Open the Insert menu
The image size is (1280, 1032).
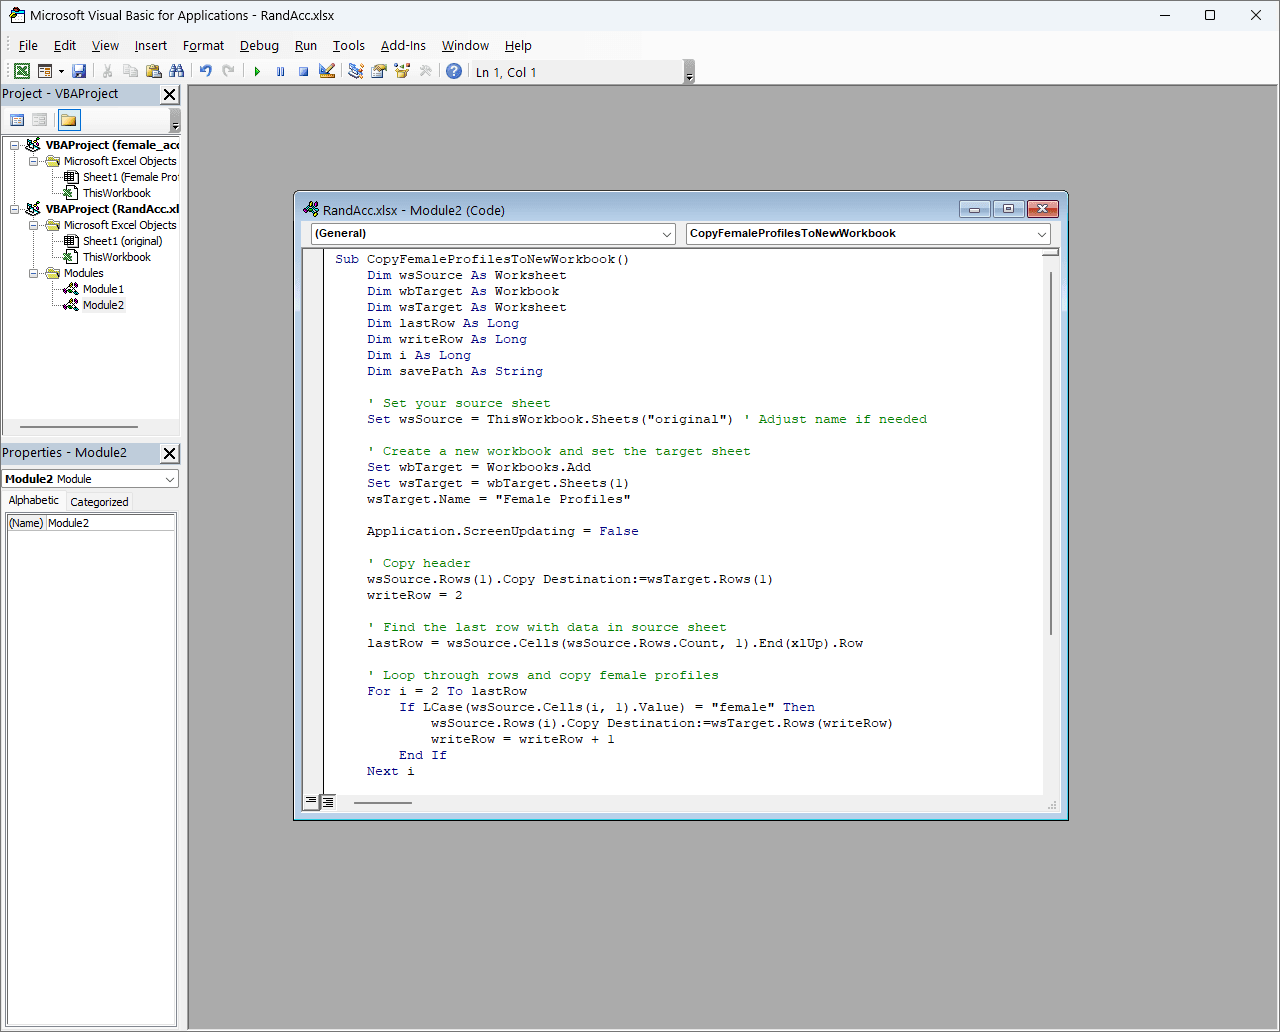coord(151,45)
